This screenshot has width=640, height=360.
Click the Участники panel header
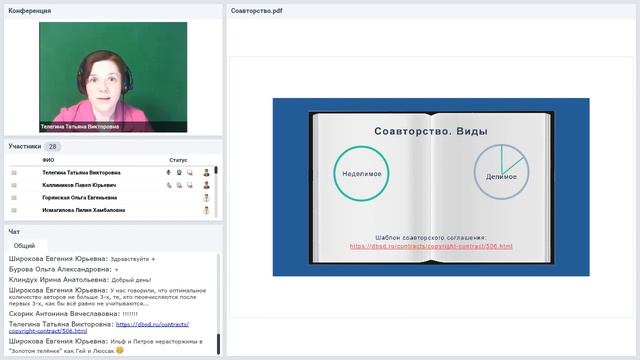pos(24,146)
